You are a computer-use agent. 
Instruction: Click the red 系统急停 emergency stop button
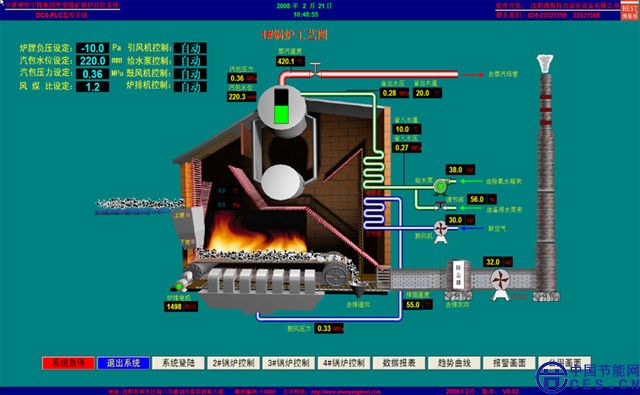68,363
